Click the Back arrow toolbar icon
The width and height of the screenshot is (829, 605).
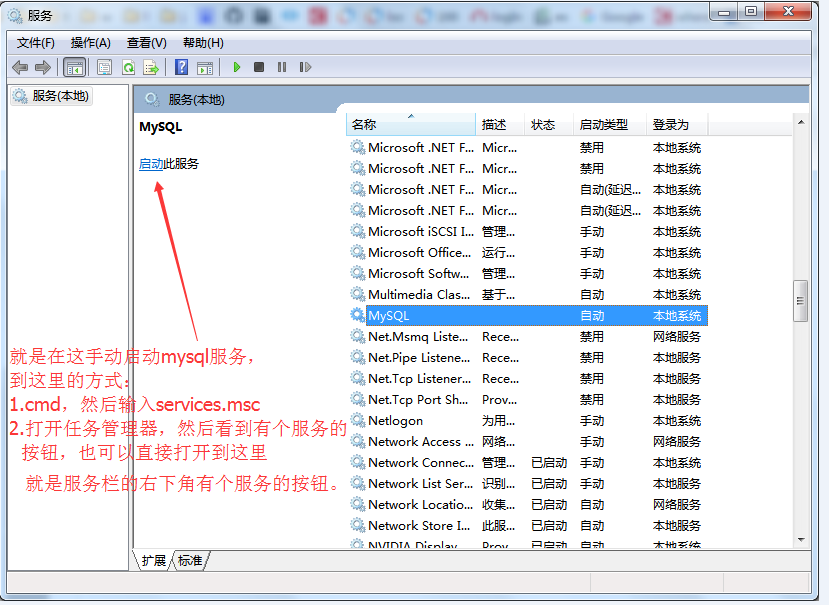[20, 67]
